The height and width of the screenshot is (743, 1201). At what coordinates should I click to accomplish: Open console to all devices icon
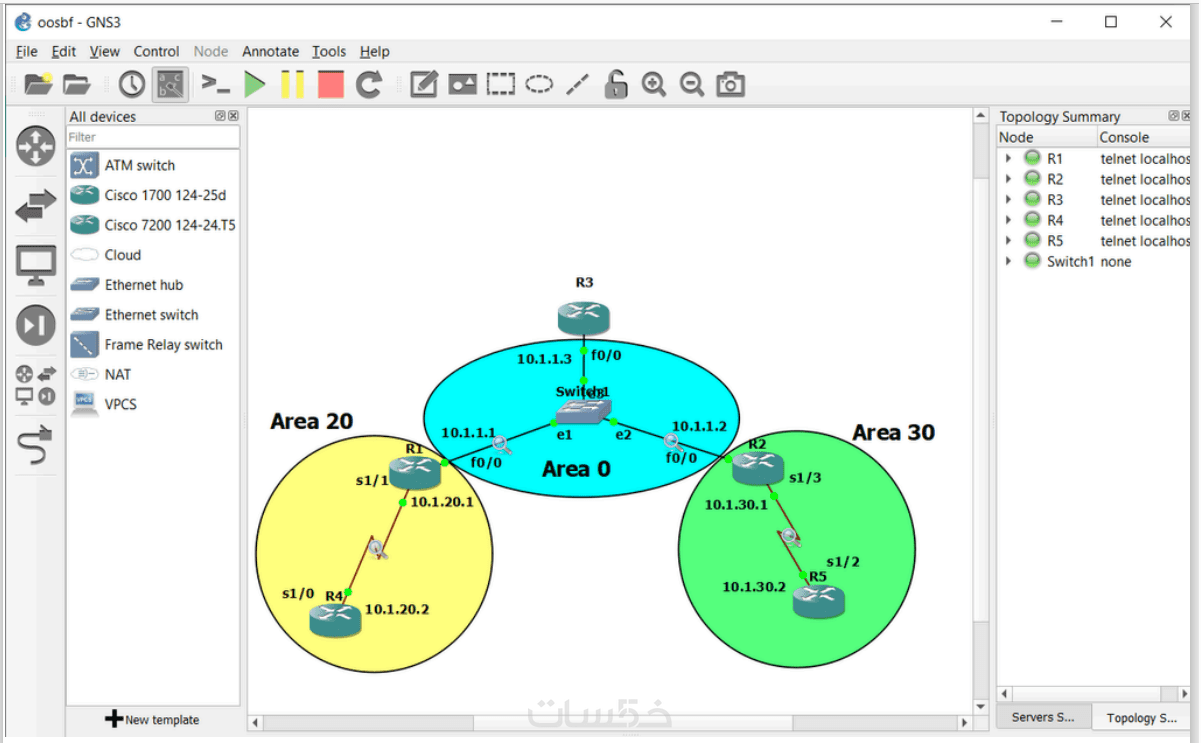click(x=215, y=84)
